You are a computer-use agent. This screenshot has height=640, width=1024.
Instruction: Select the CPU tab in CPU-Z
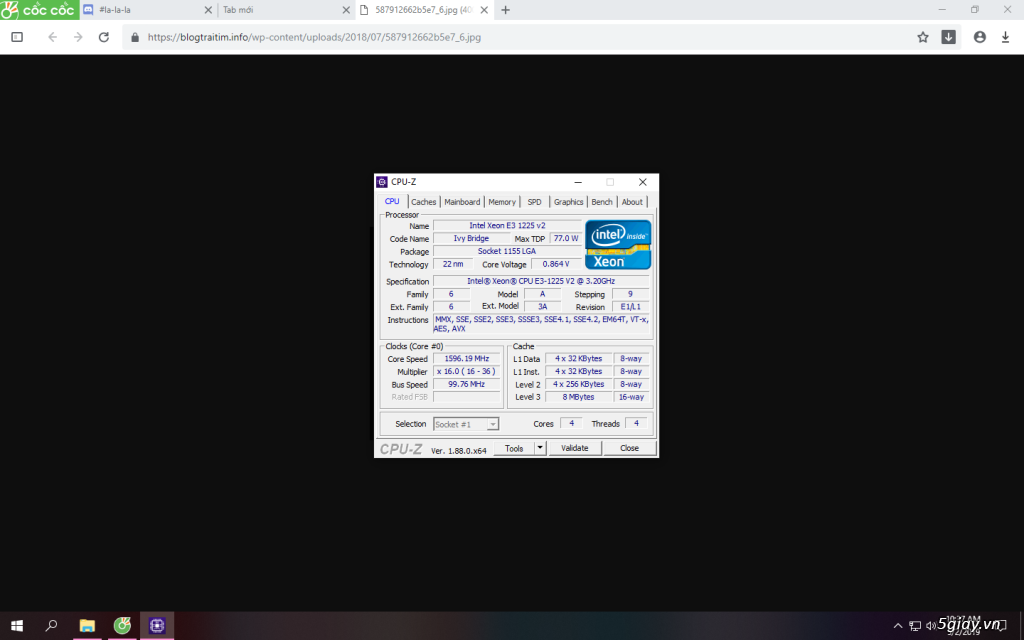pyautogui.click(x=392, y=201)
